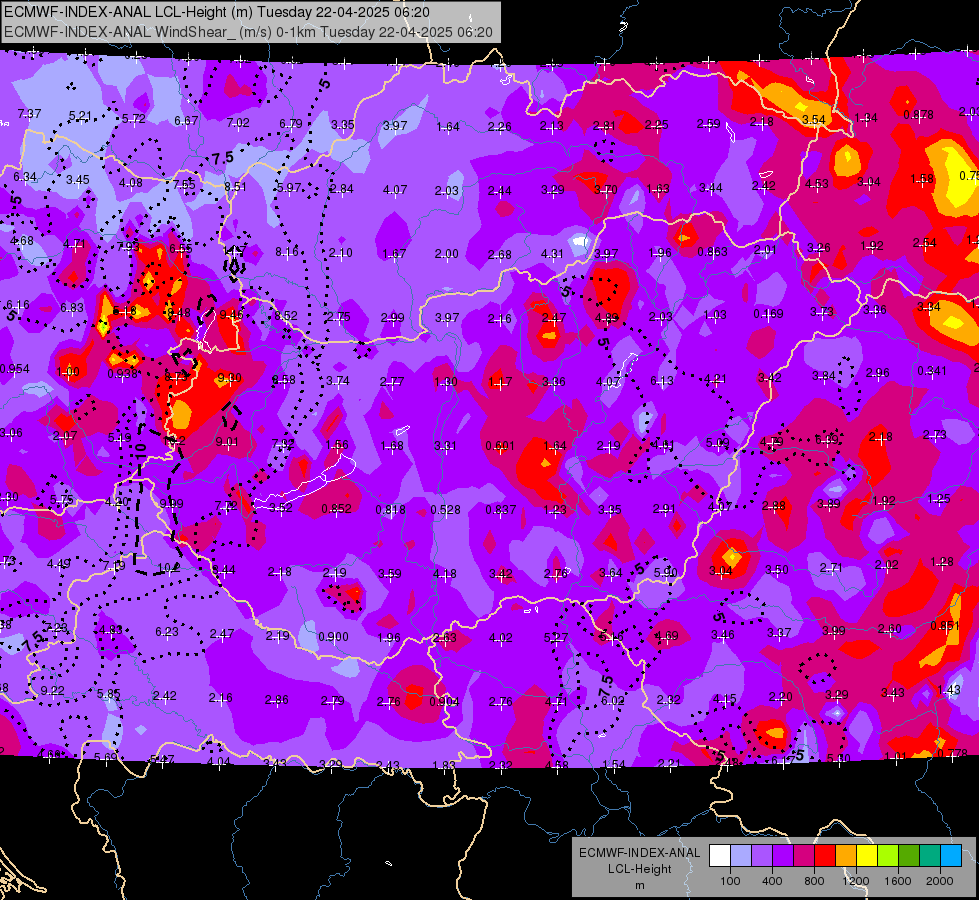The image size is (979, 900).
Task: Click the LCL-Height title line at top
Action: click(x=216, y=12)
